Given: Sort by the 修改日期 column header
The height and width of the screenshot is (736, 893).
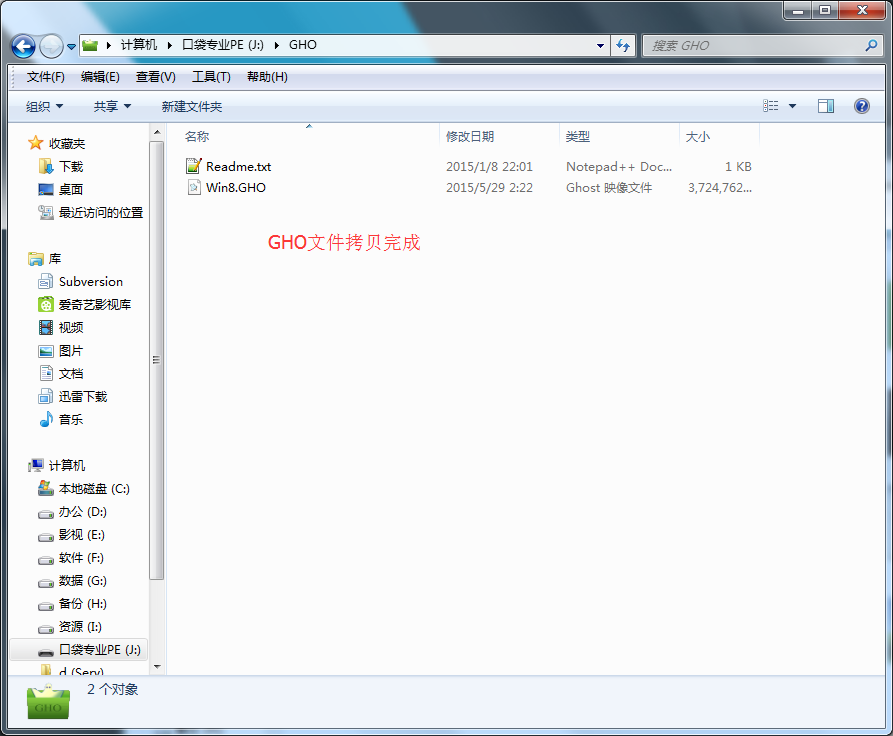Looking at the screenshot, I should click(470, 137).
